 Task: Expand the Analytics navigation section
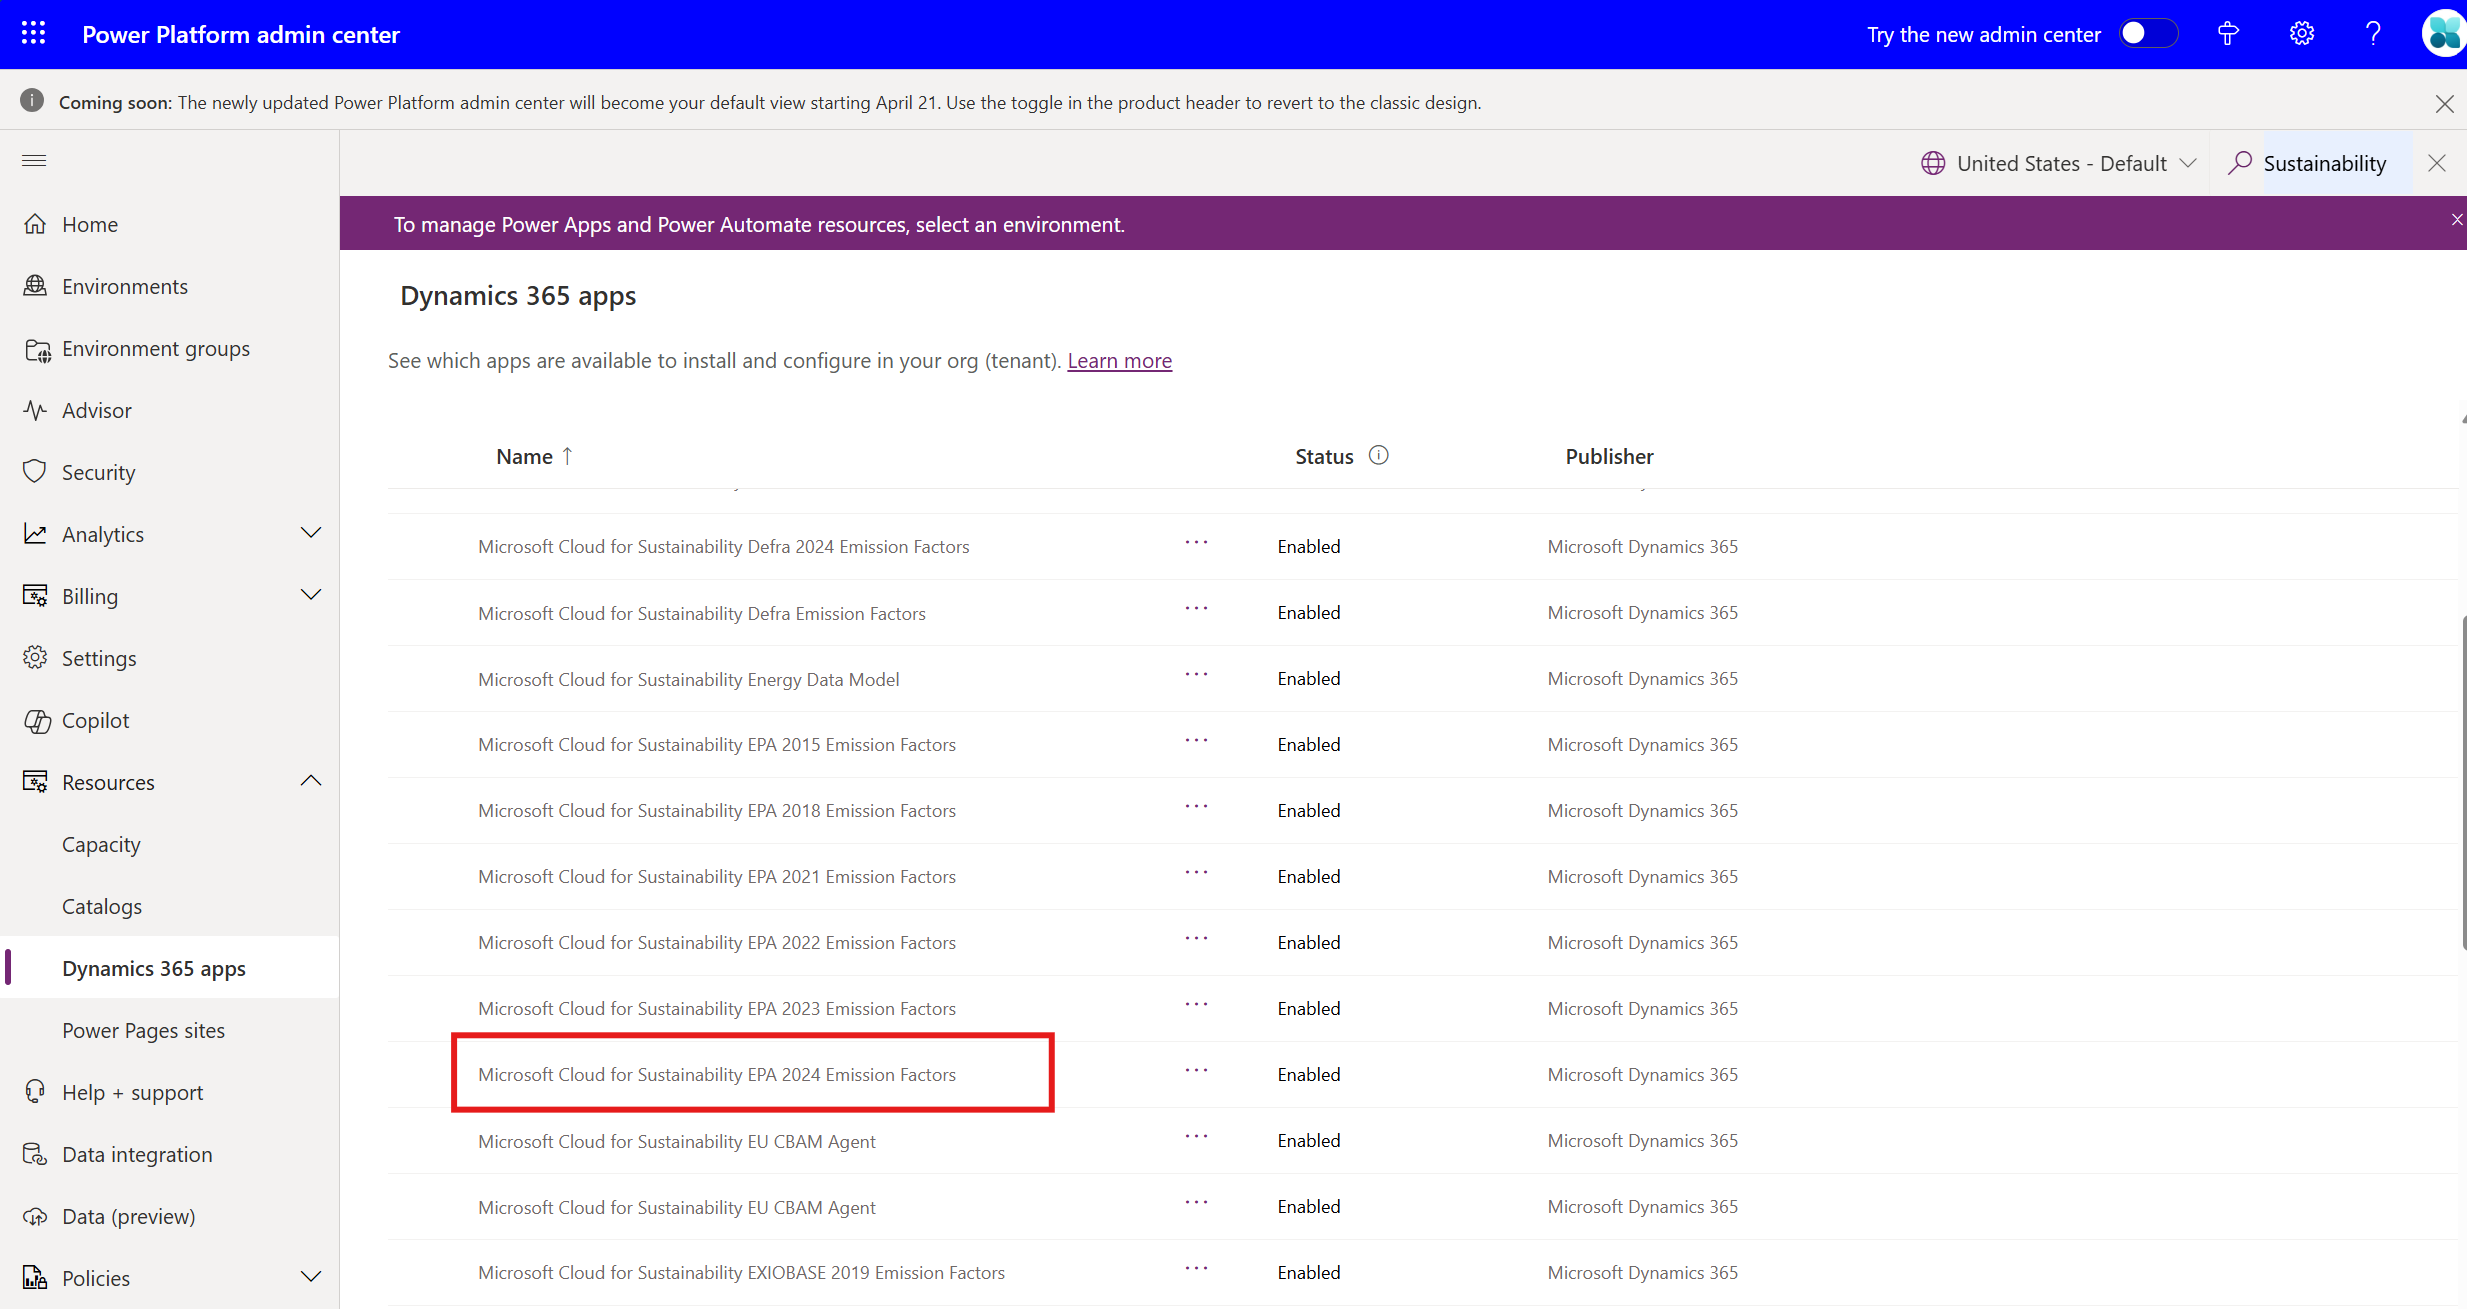pyautogui.click(x=311, y=534)
